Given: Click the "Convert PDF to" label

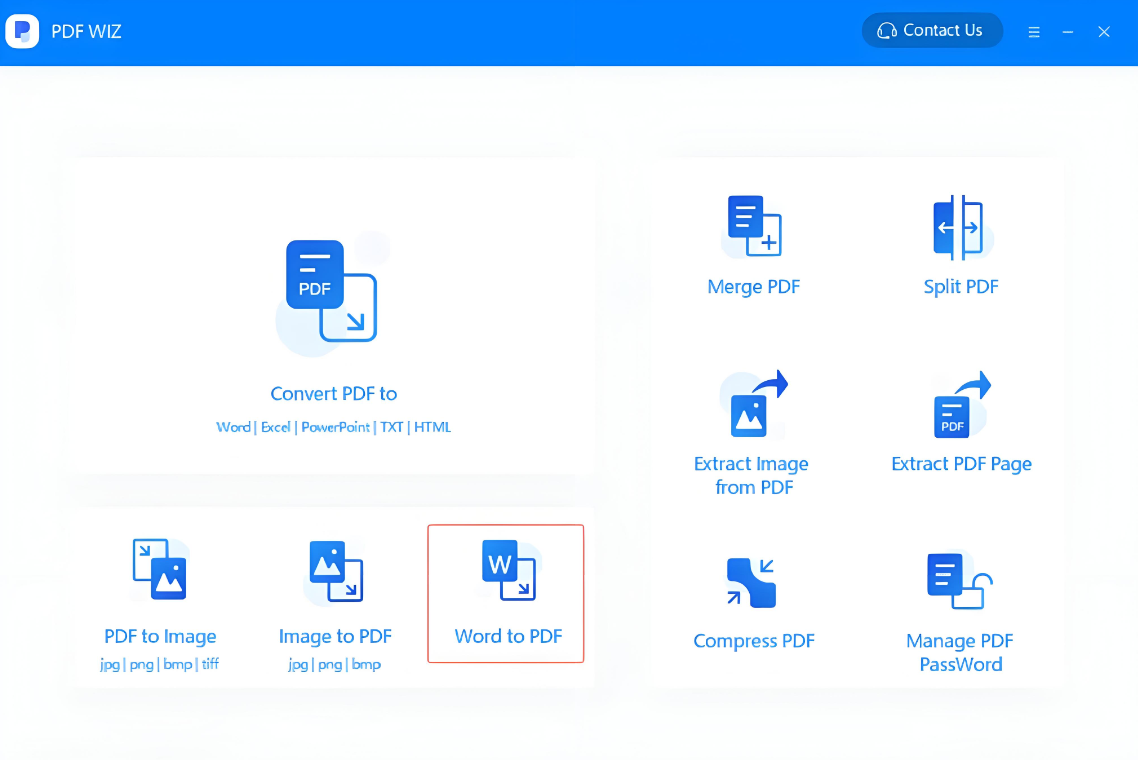Looking at the screenshot, I should (334, 393).
